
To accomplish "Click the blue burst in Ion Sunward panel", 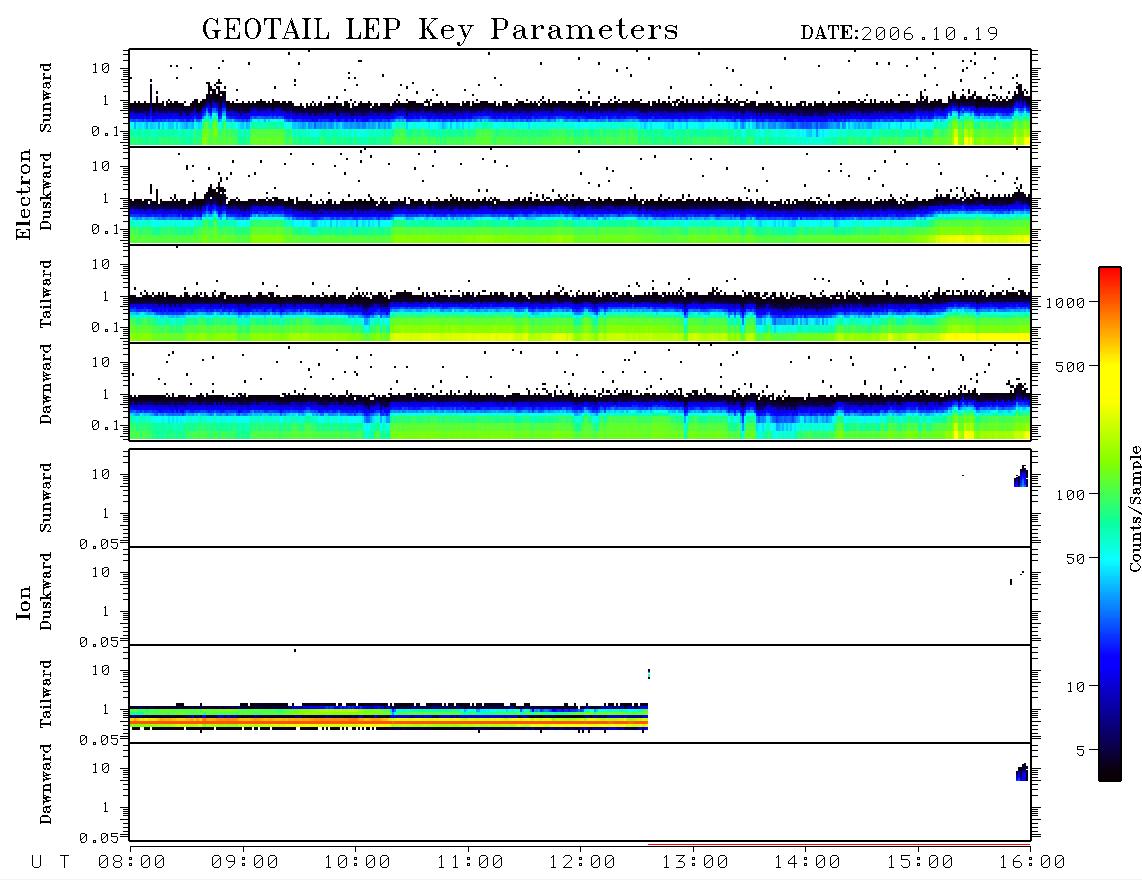I will click(x=1022, y=476).
